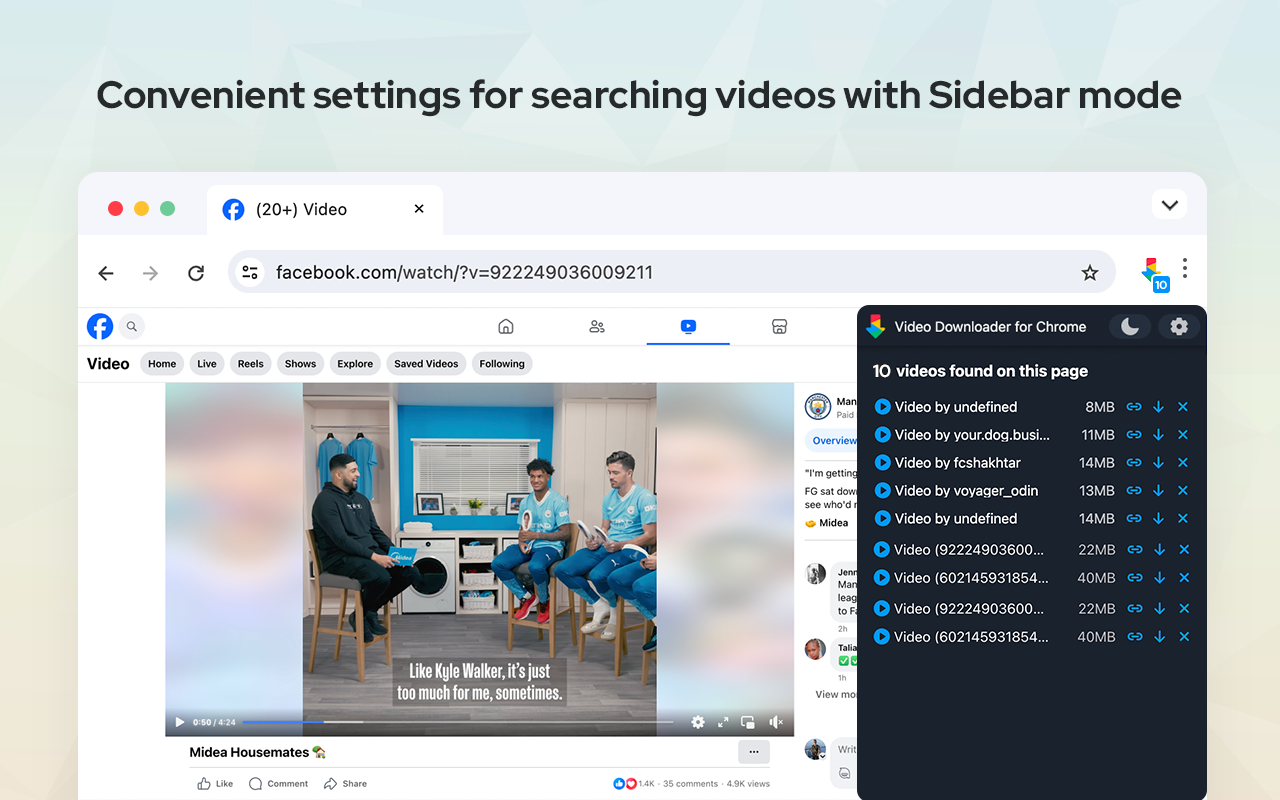The image size is (1280, 800).
Task: Switch to Explore videos
Action: click(x=355, y=364)
